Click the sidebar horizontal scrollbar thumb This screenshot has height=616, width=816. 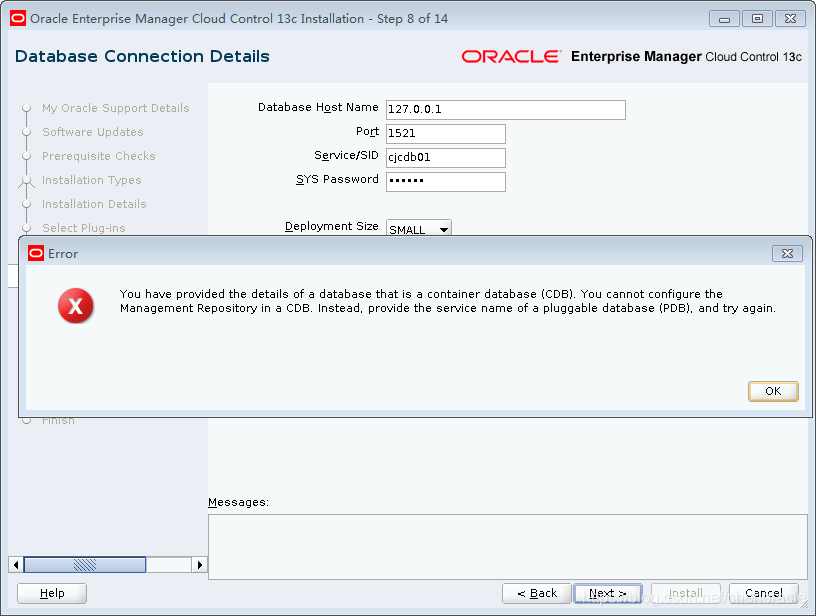85,564
